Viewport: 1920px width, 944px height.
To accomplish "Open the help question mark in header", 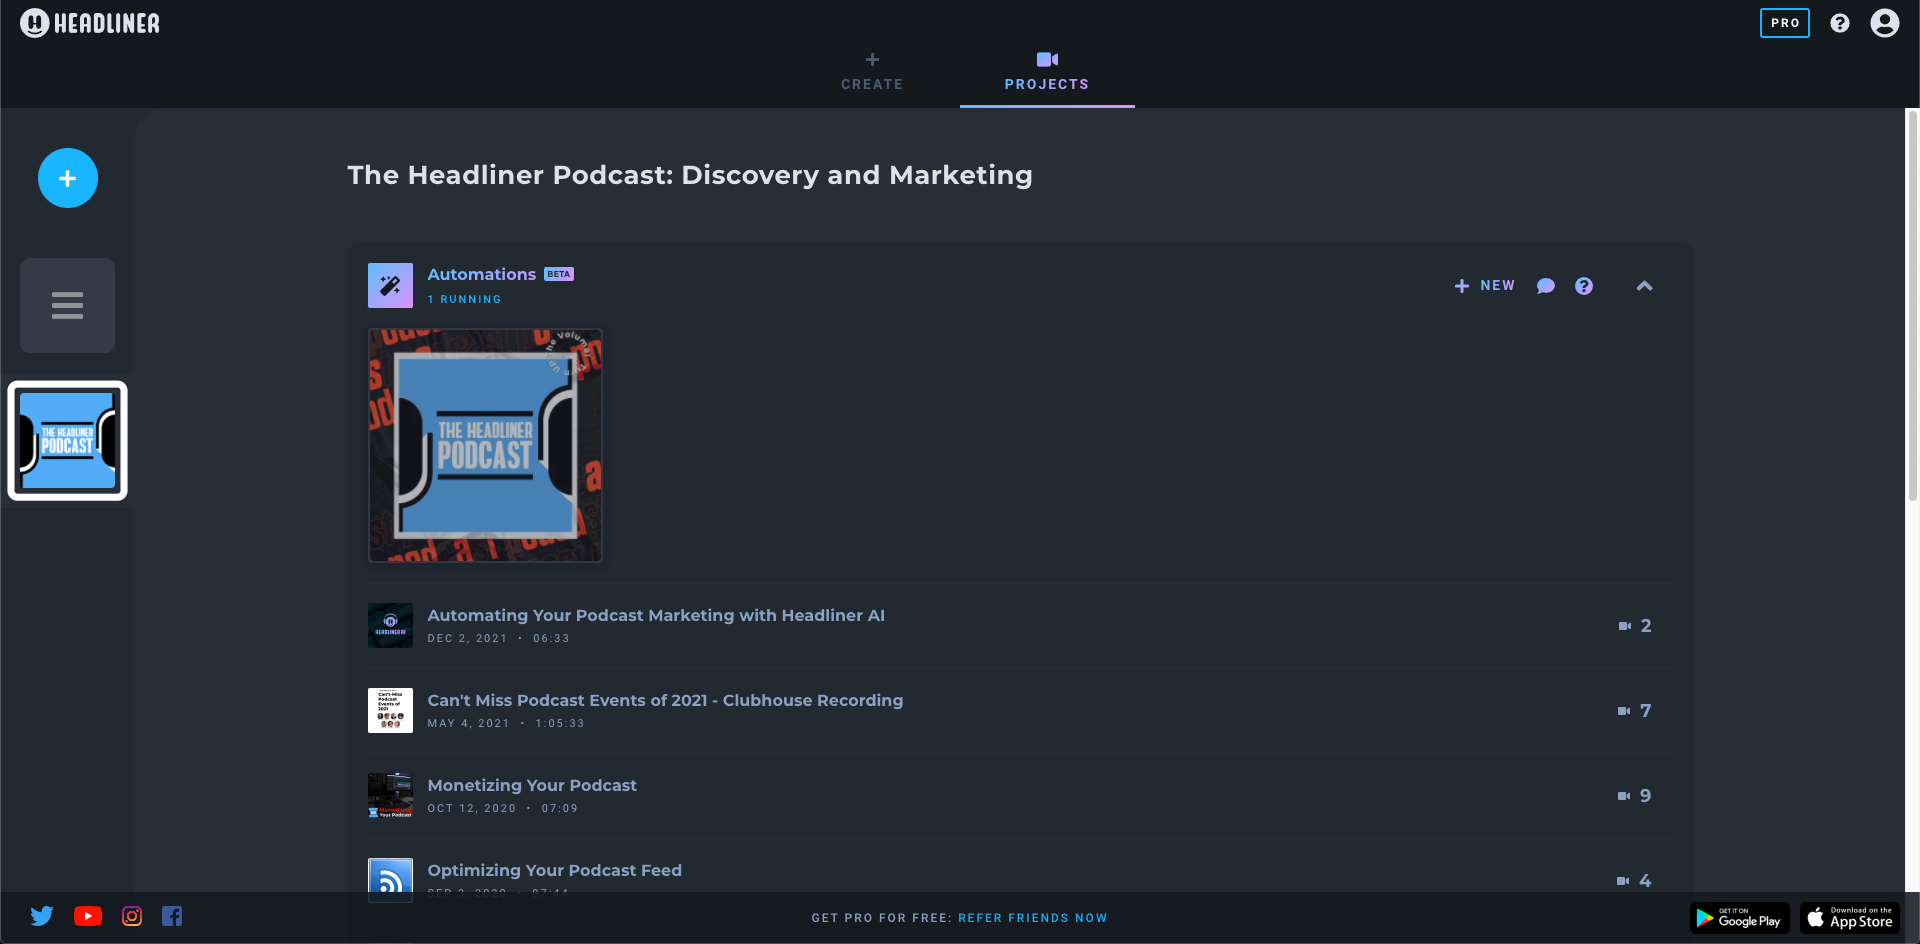I will (x=1839, y=23).
